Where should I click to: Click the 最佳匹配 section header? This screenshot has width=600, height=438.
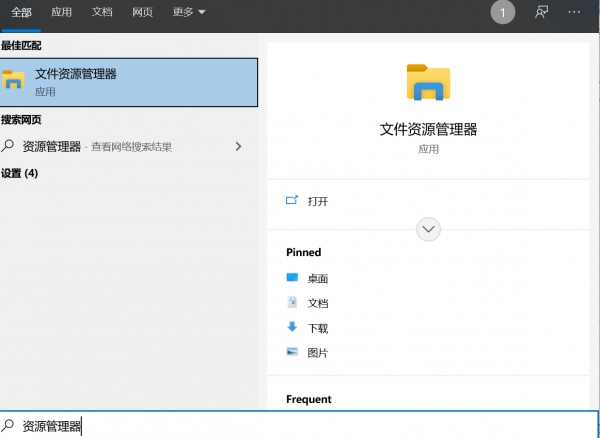click(21, 46)
